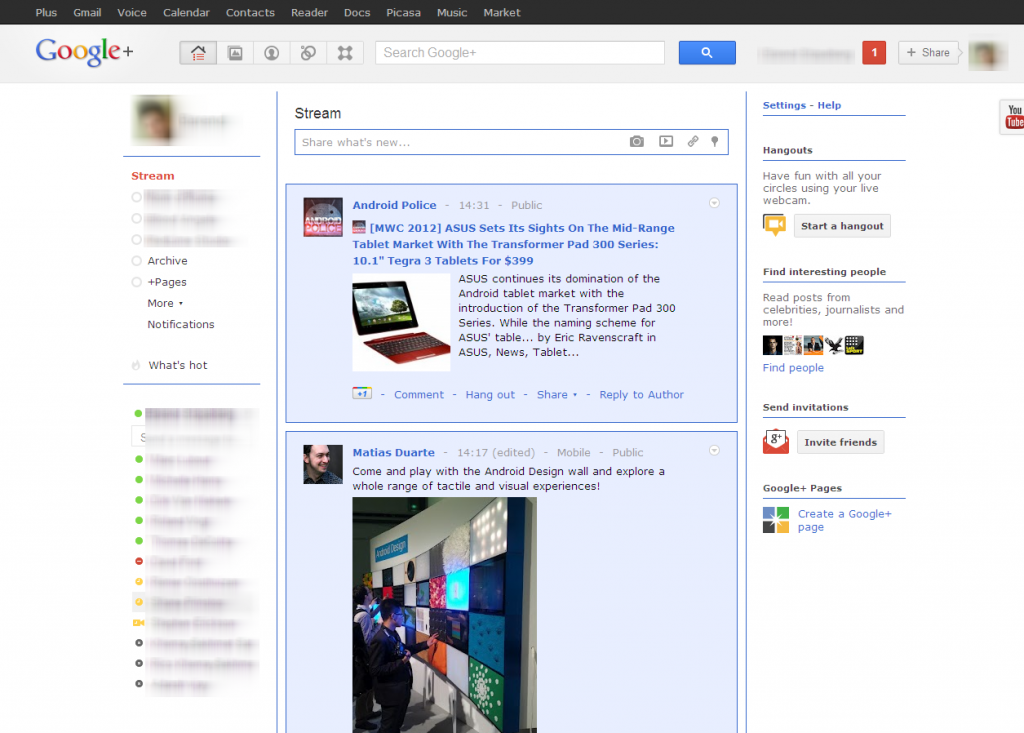Add location using pin icon
1024x733 pixels.
[x=715, y=142]
